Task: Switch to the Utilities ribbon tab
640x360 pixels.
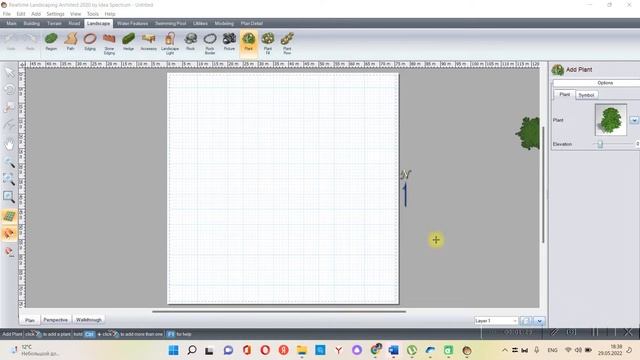Action: tap(200, 24)
